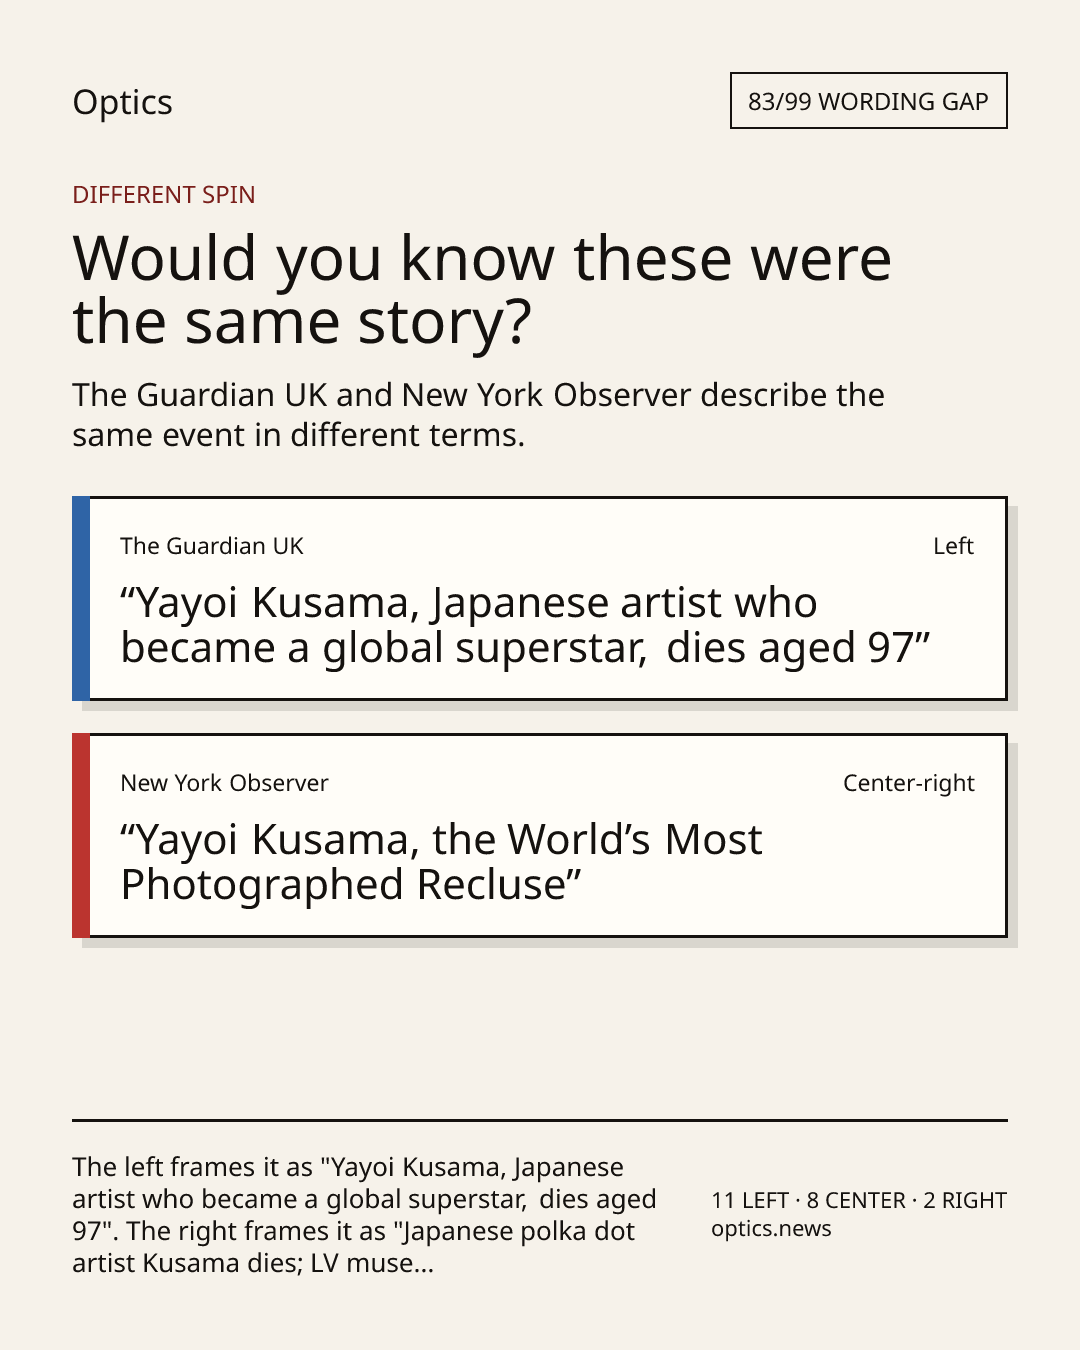Click the subtitle describing both outlets
Image resolution: width=1080 pixels, height=1350 pixels.
click(478, 415)
